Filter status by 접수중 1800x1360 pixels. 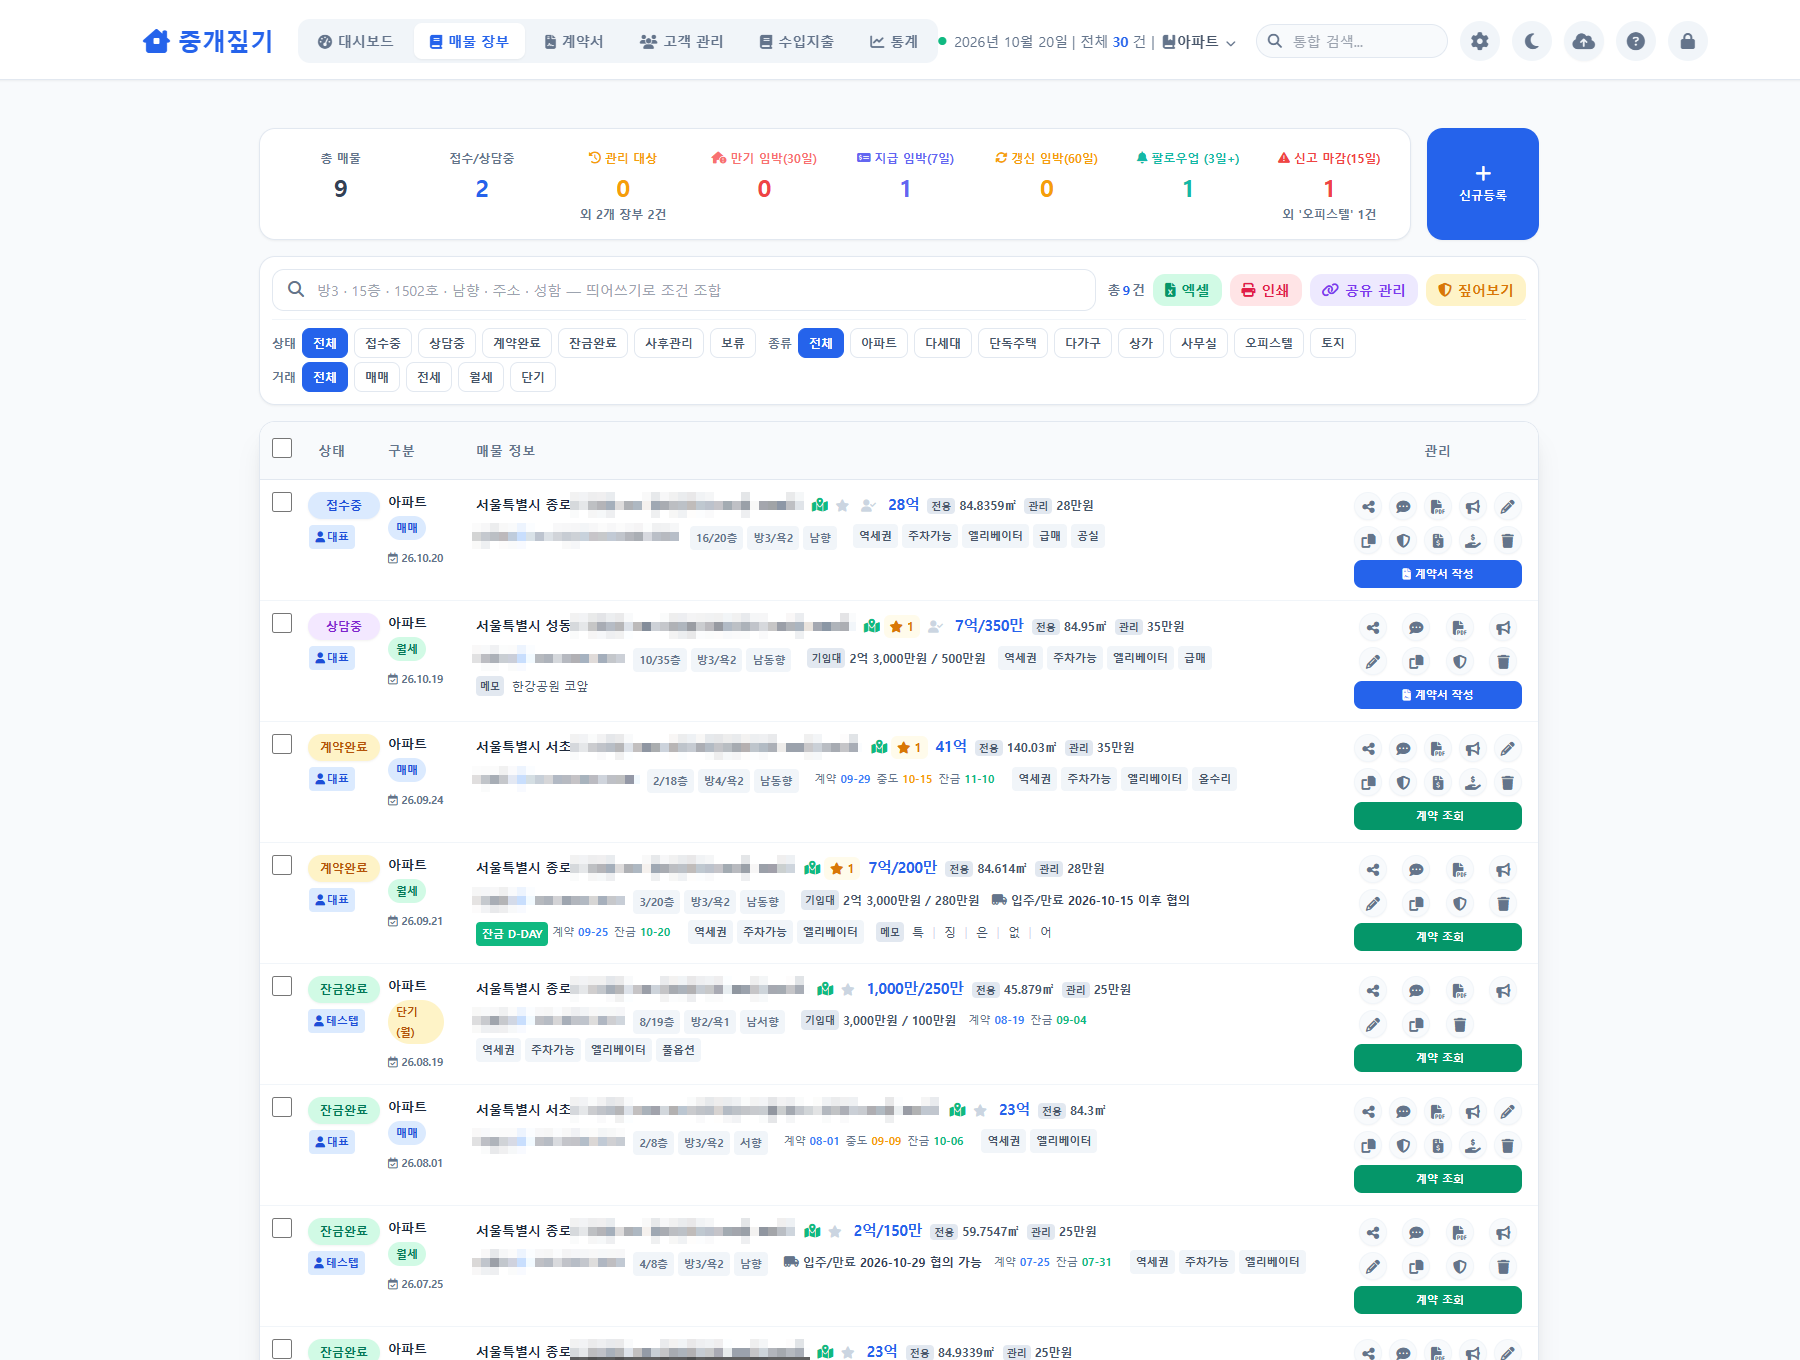382,343
